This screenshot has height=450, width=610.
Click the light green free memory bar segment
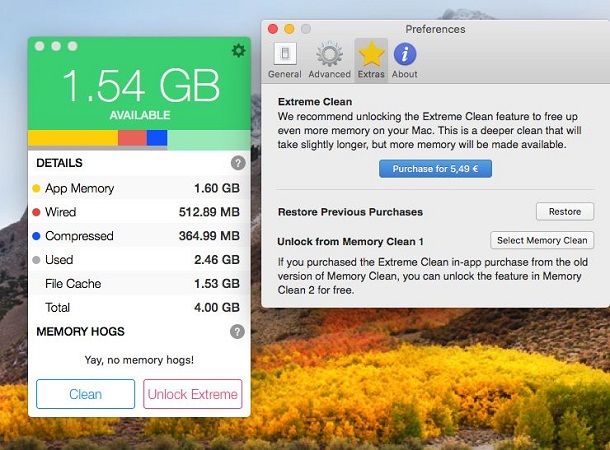click(209, 140)
